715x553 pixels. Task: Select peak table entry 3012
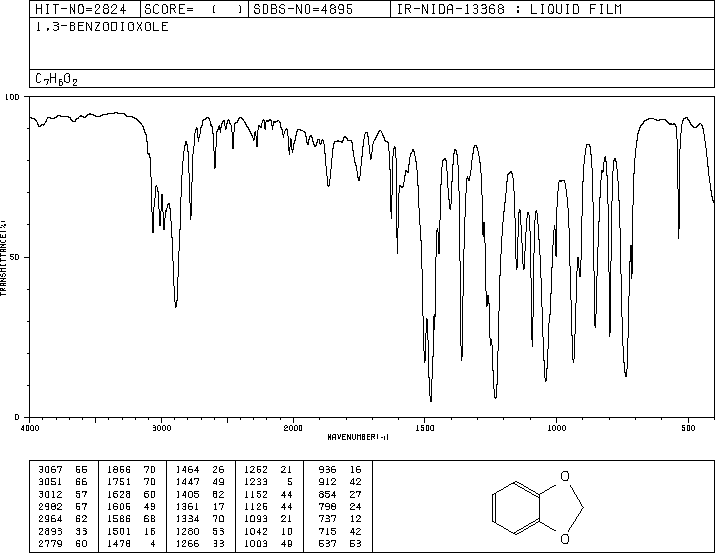click(50, 494)
